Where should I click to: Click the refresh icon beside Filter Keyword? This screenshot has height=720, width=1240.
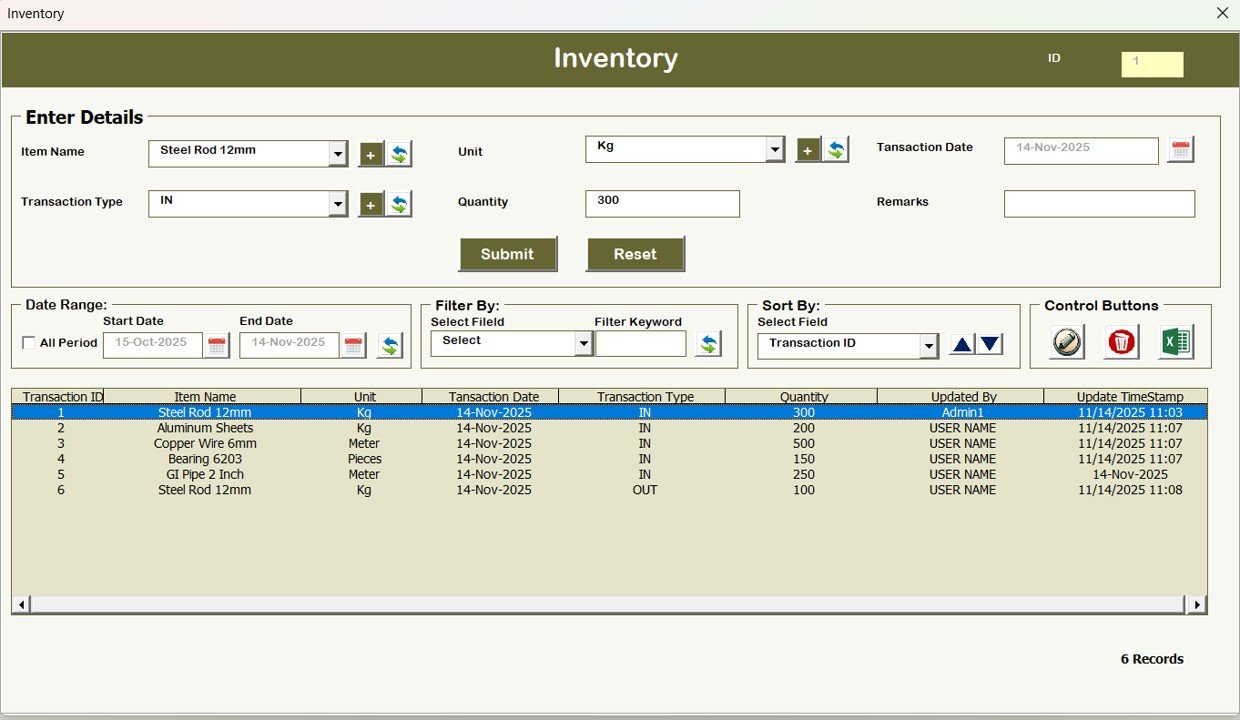pos(709,343)
